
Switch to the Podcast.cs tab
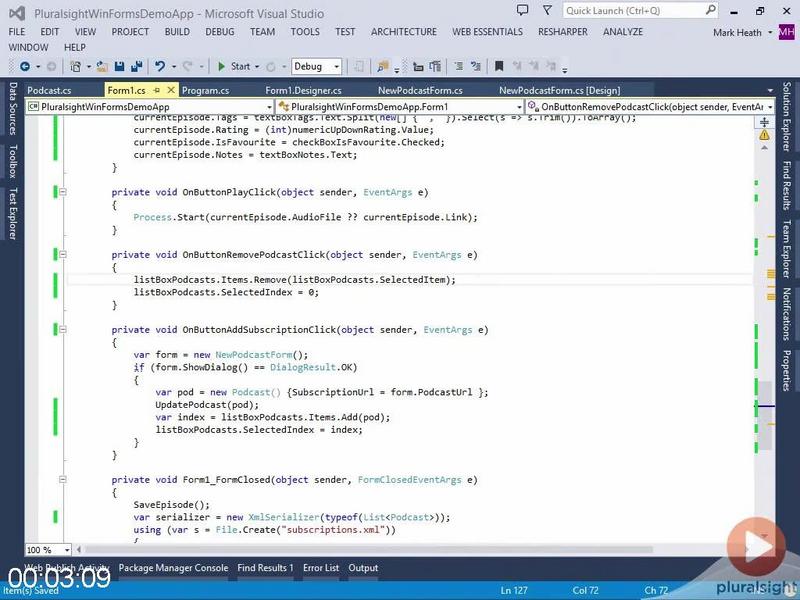click(x=49, y=90)
